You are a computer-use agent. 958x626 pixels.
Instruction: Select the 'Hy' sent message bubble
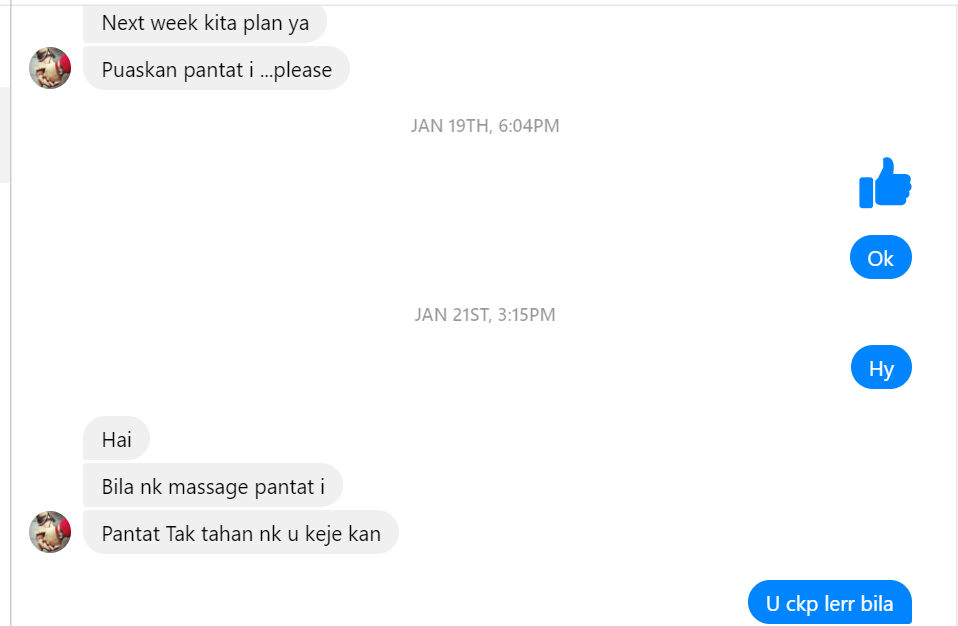(881, 367)
